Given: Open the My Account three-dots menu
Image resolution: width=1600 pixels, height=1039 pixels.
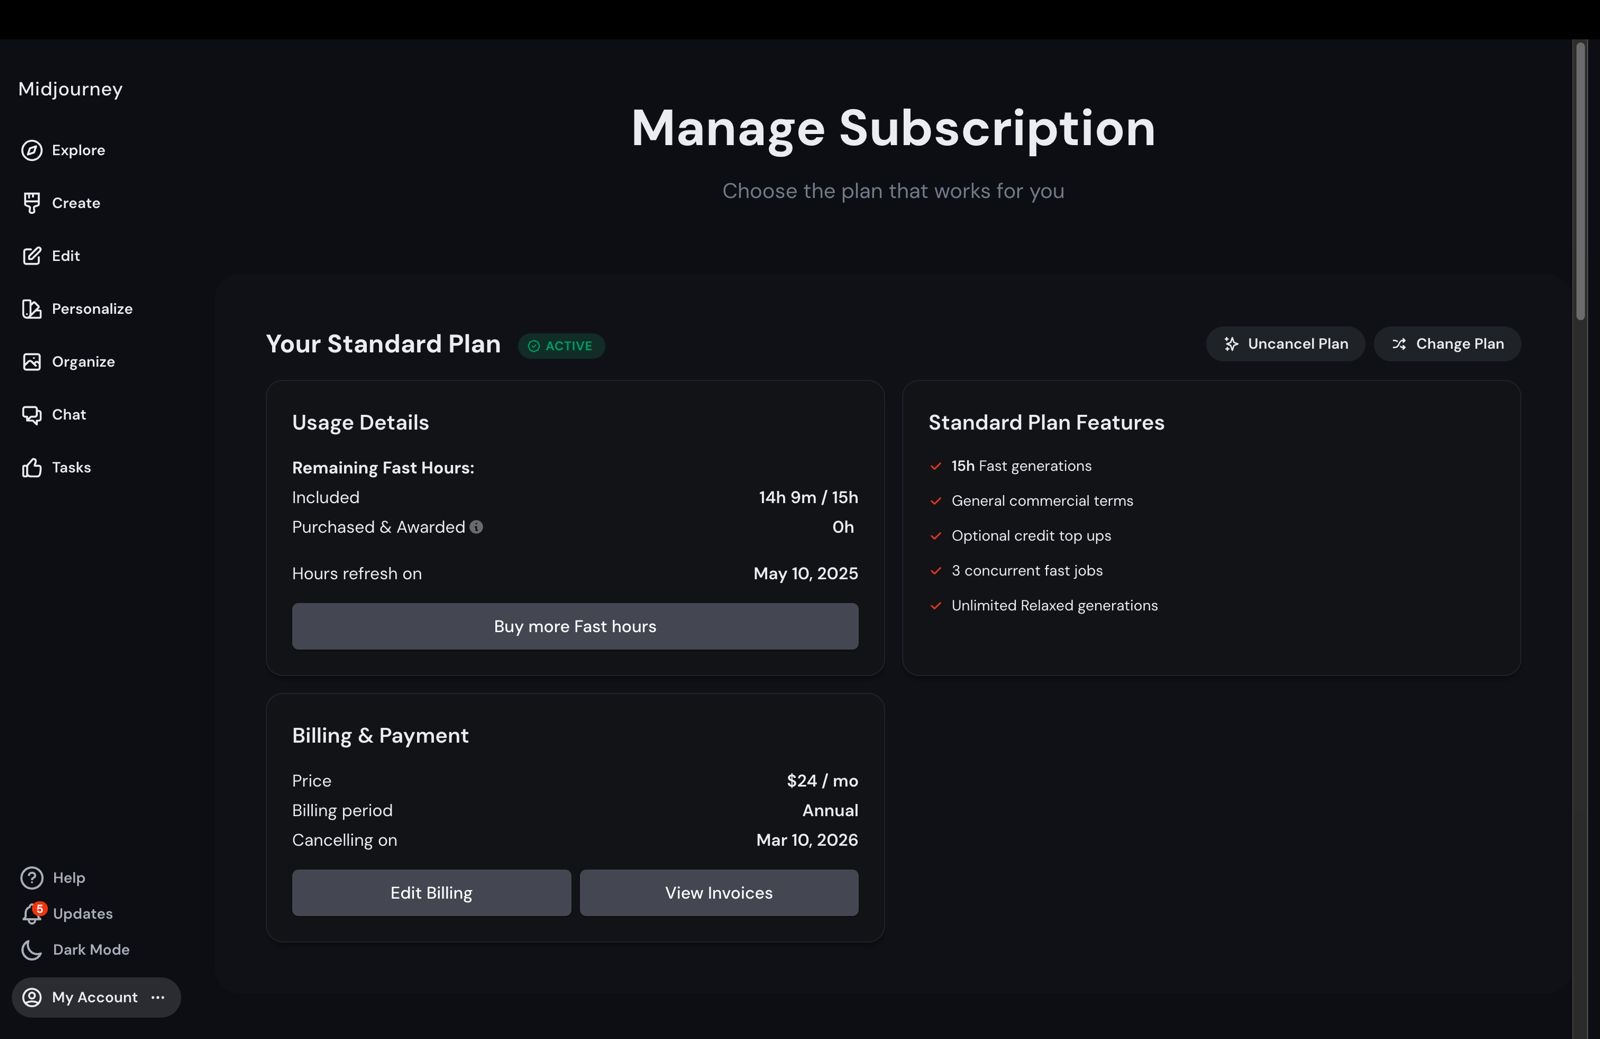Looking at the screenshot, I should 158,997.
